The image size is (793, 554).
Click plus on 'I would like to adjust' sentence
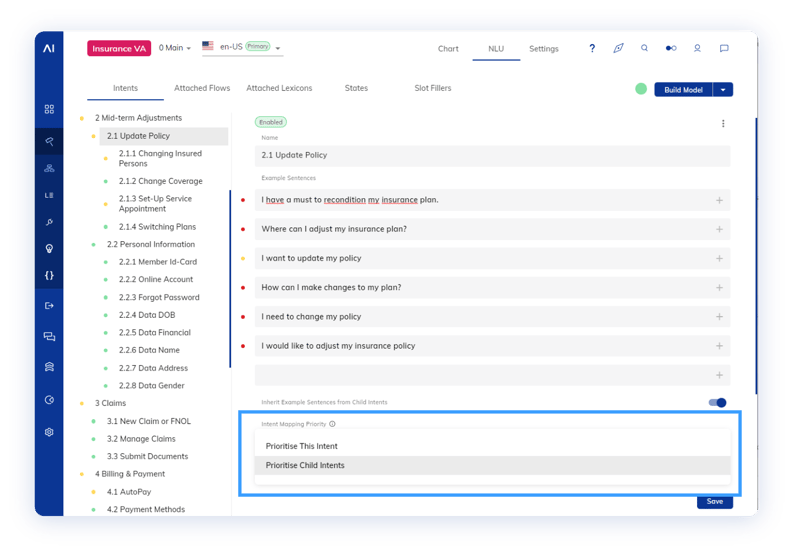coord(719,346)
